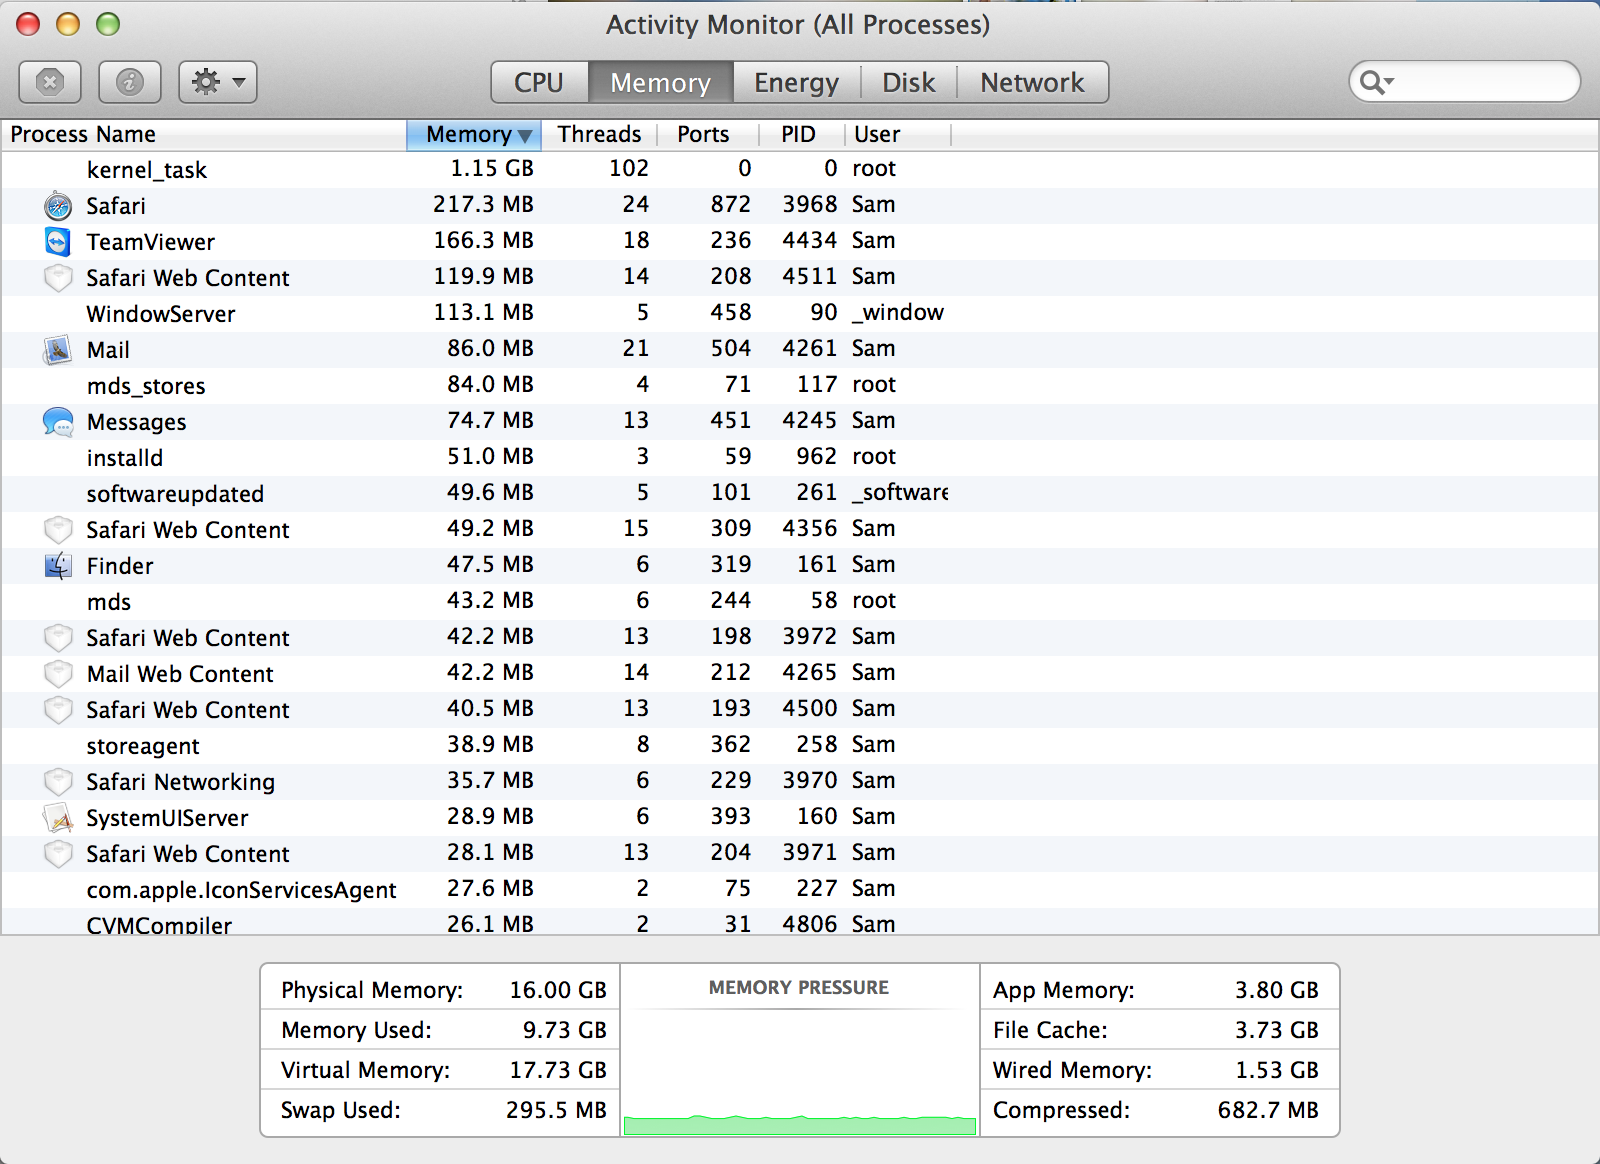Click the 217.3 MB memory value
This screenshot has height=1164, width=1600.
pyautogui.click(x=483, y=205)
